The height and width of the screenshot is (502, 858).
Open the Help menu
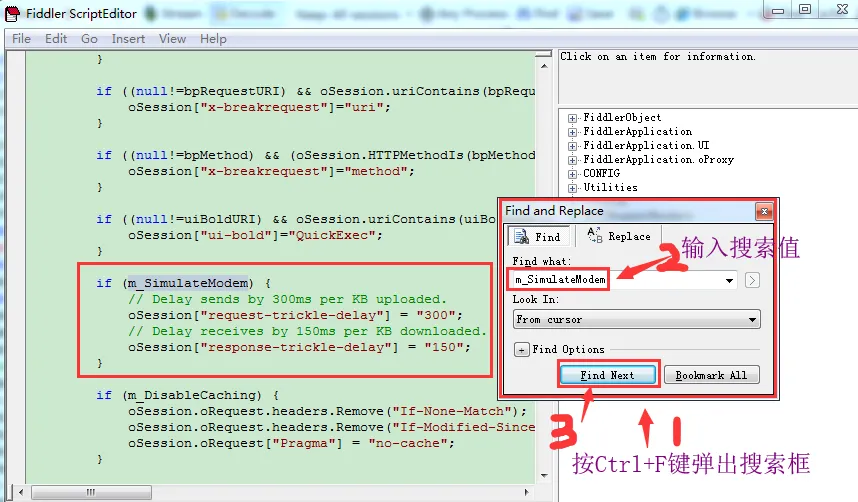click(213, 39)
